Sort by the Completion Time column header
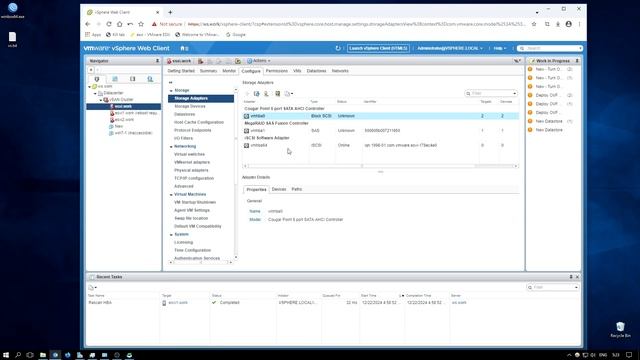 pyautogui.click(x=418, y=296)
